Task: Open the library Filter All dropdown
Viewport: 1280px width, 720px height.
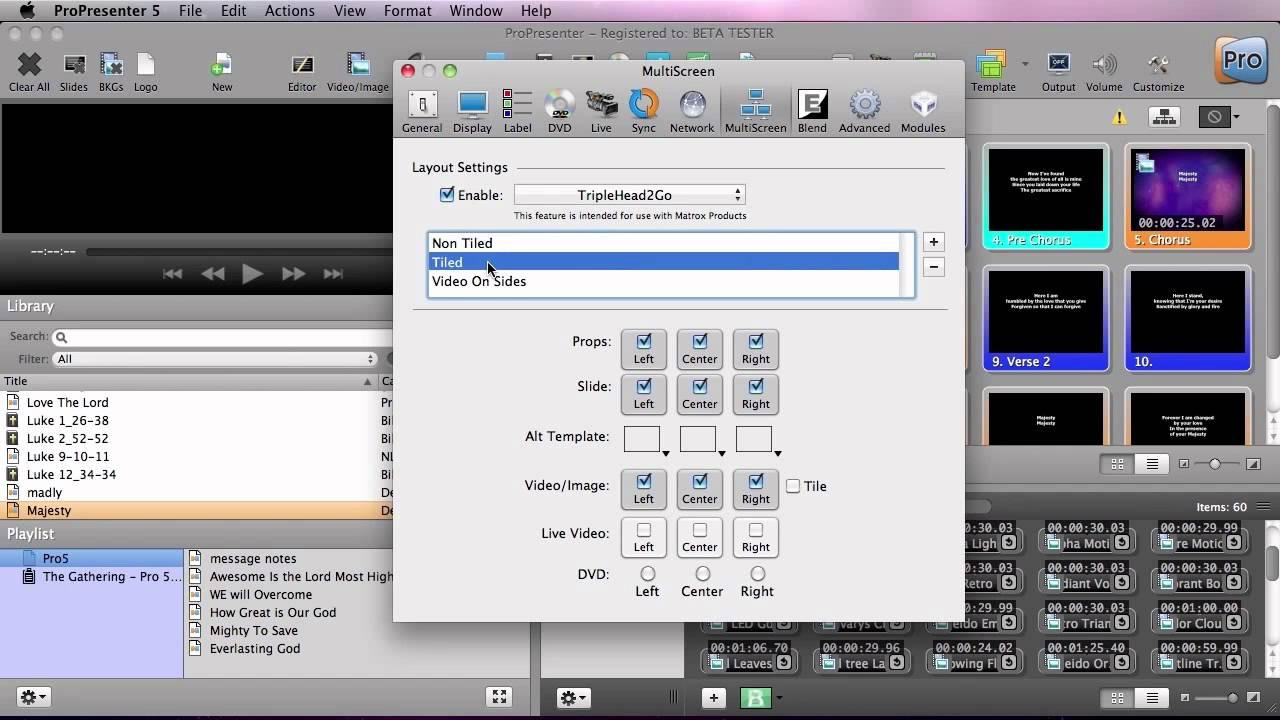Action: click(215, 359)
